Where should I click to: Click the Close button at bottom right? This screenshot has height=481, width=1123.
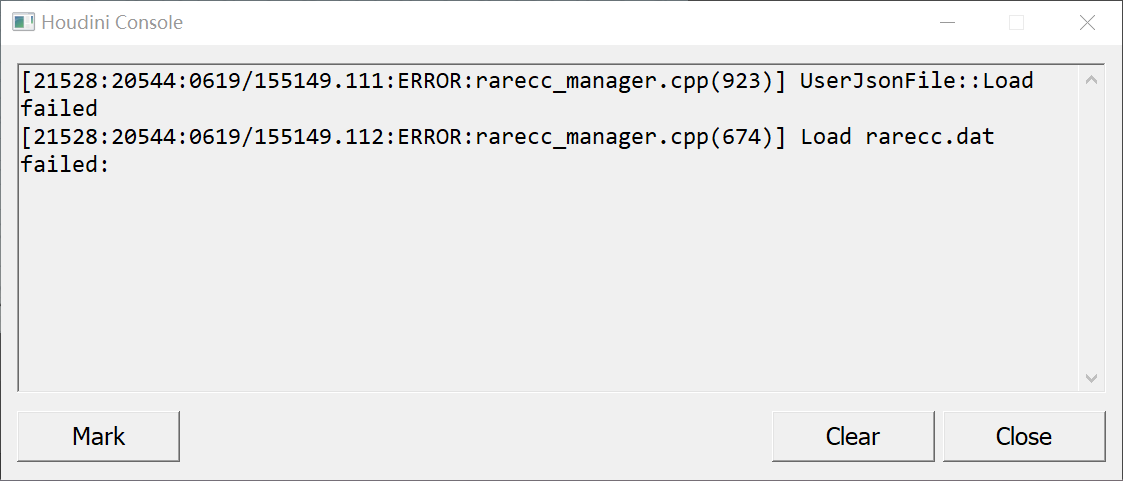pyautogui.click(x=1023, y=436)
